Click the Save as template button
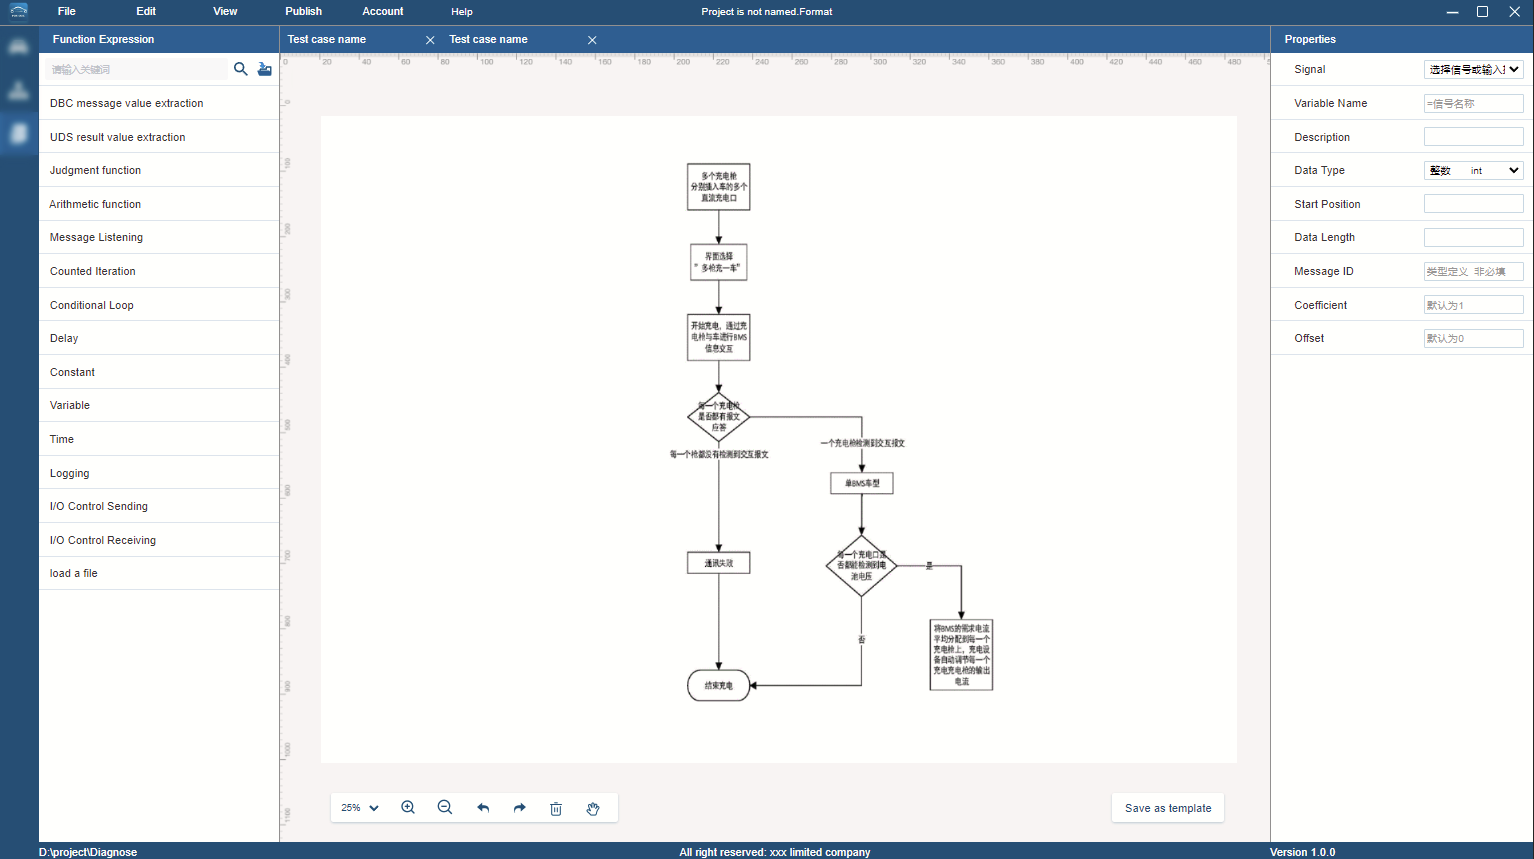 click(x=1167, y=808)
